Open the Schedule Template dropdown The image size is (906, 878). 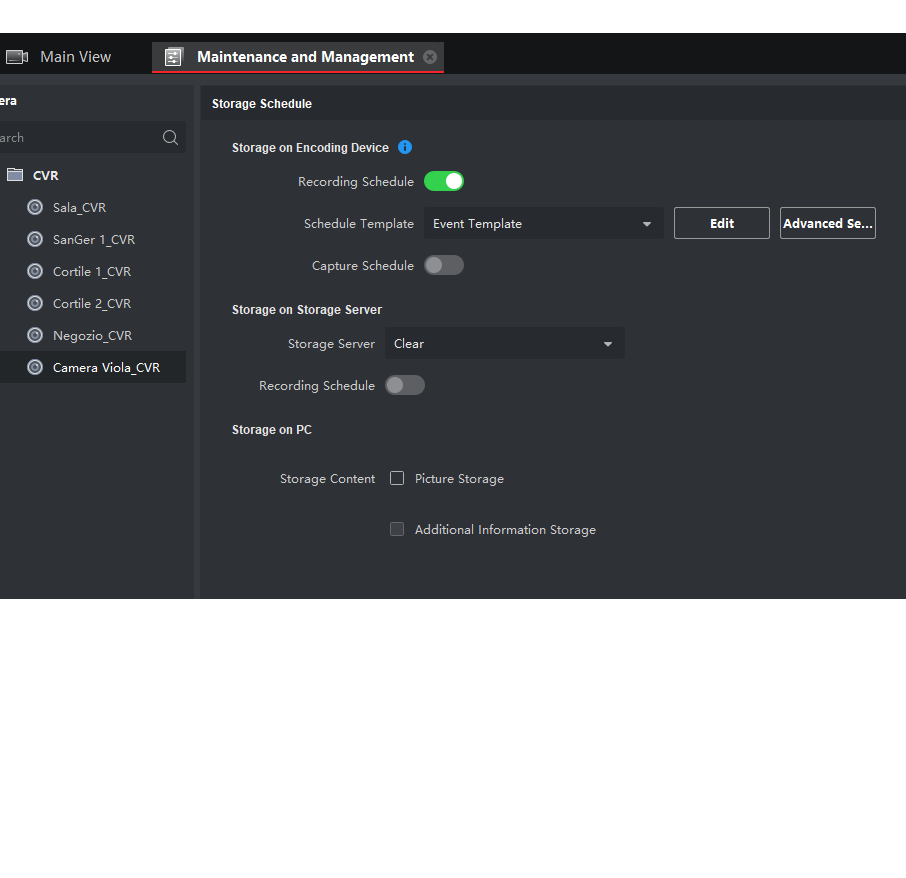543,224
